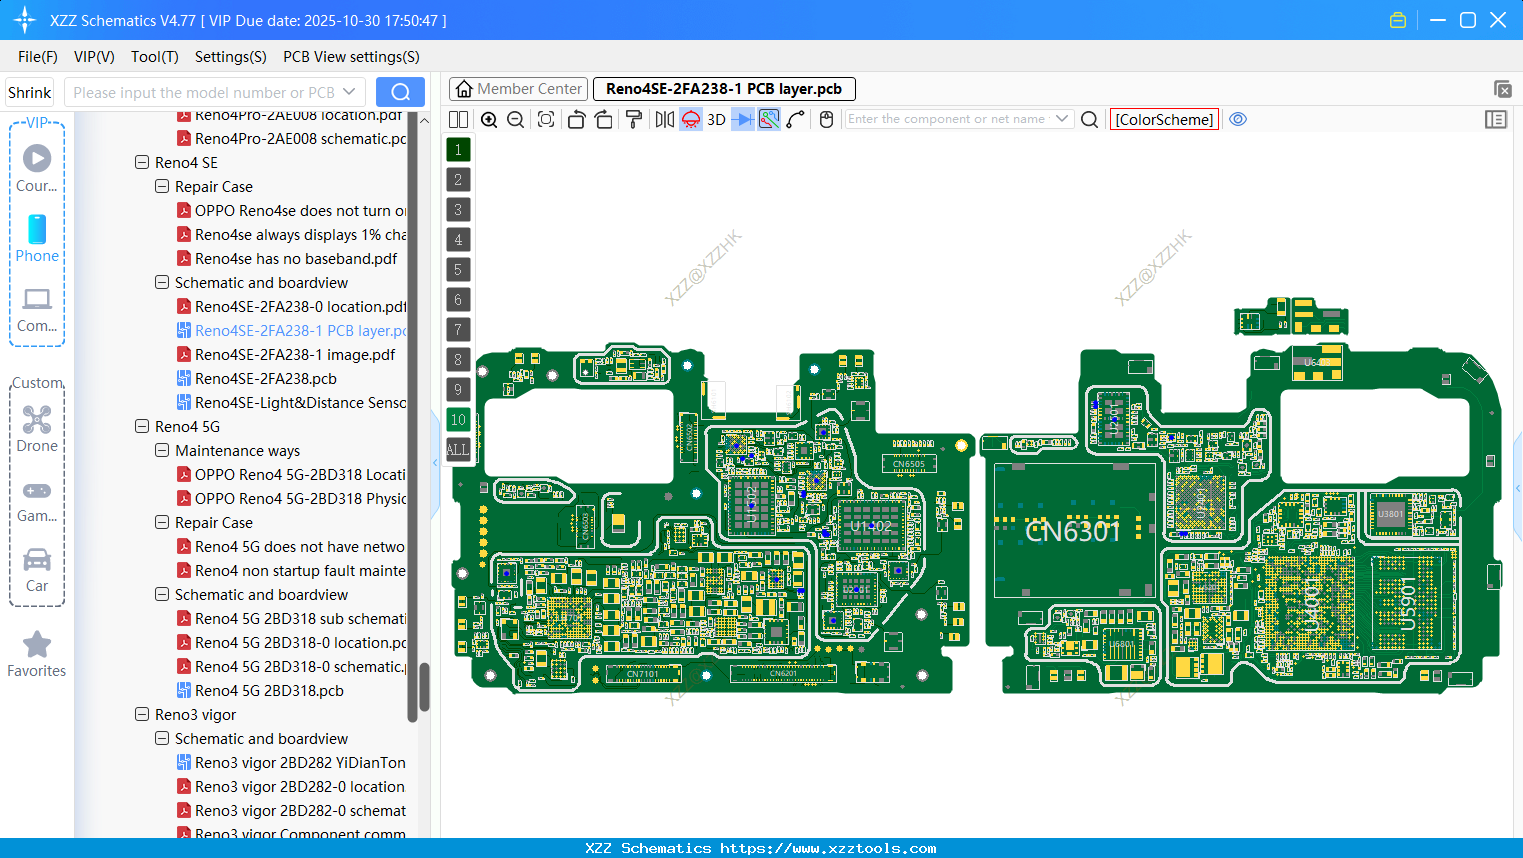Viewport: 1523px width, 858px height.
Task: Select the Zoom In tool on the toolbar
Action: (x=489, y=119)
